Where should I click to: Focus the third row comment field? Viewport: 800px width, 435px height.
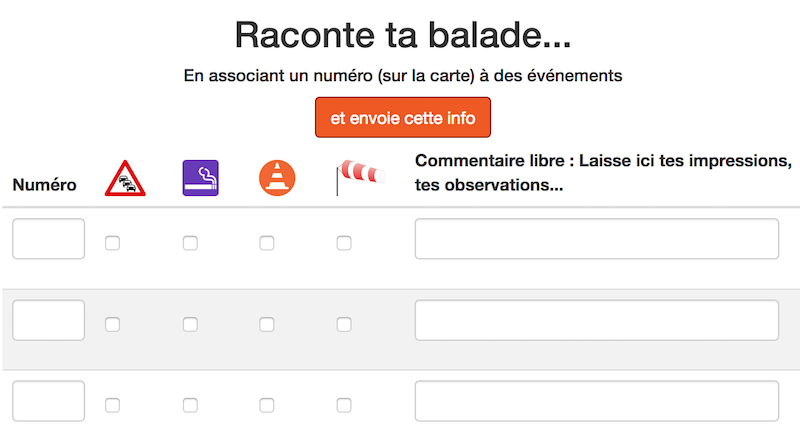click(x=596, y=401)
